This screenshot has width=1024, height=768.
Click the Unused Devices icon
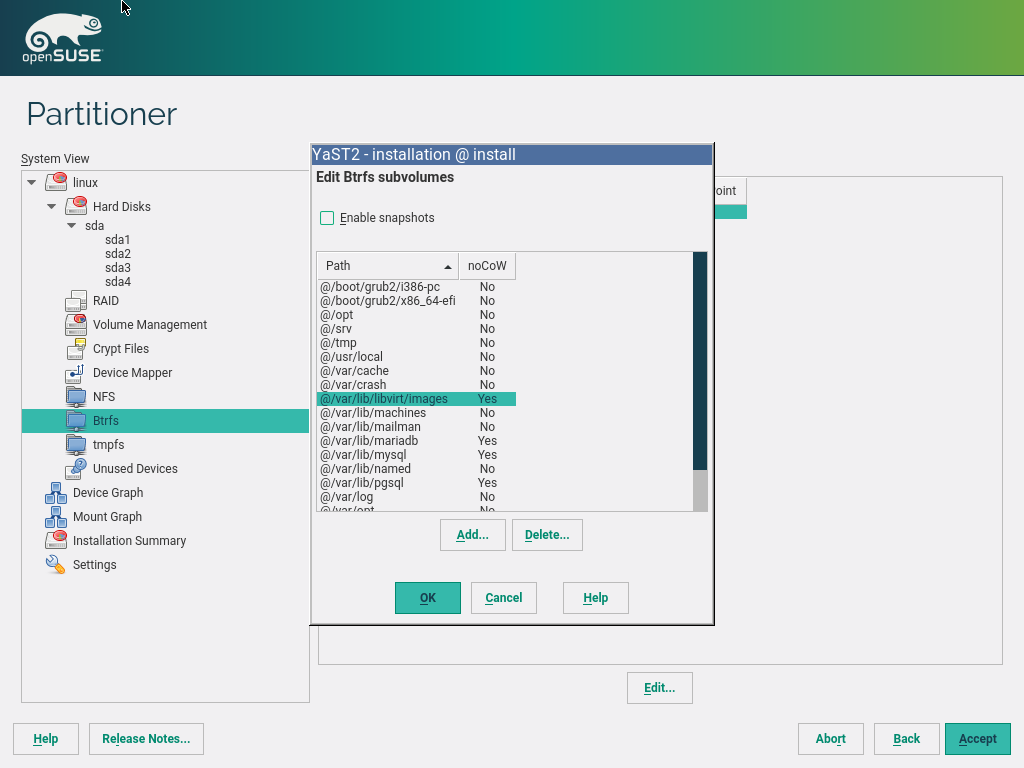[76, 469]
